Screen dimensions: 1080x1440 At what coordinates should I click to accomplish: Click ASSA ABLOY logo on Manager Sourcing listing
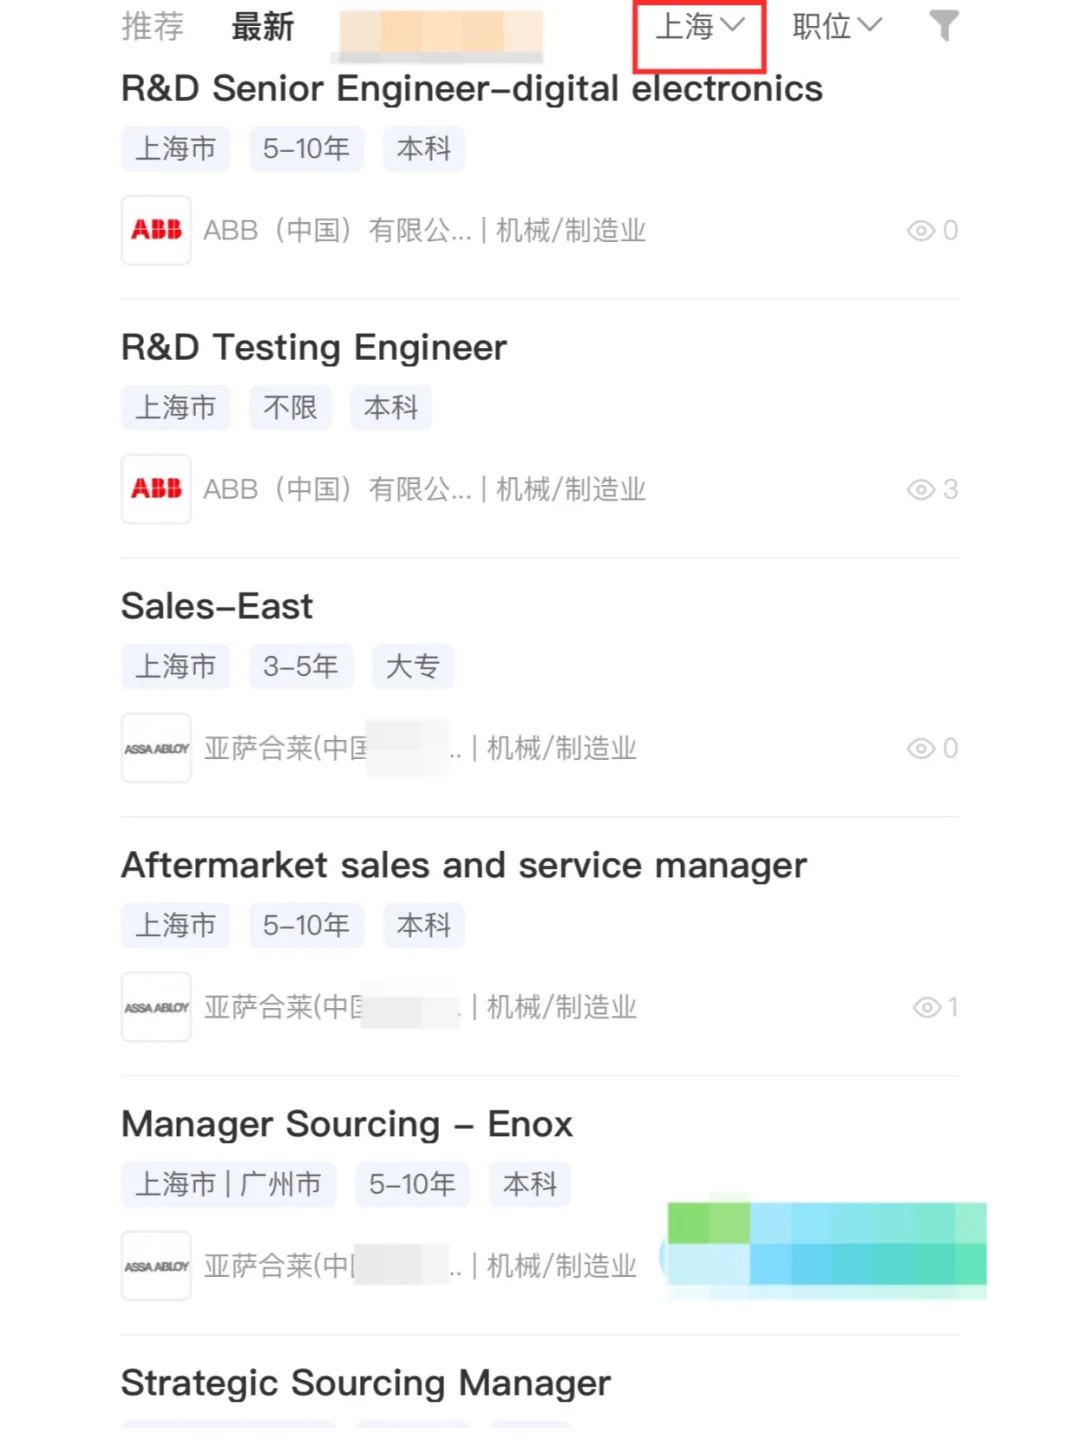tap(156, 1266)
